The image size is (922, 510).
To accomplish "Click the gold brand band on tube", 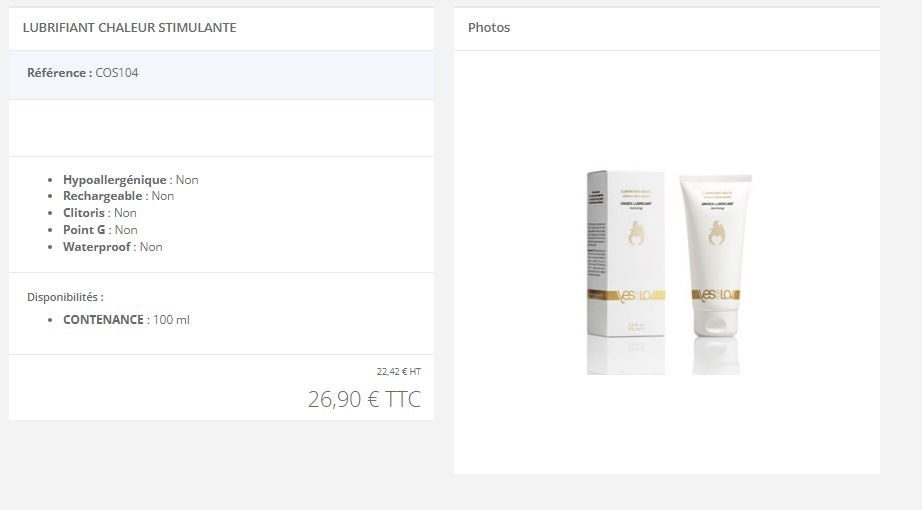I will click(716, 295).
